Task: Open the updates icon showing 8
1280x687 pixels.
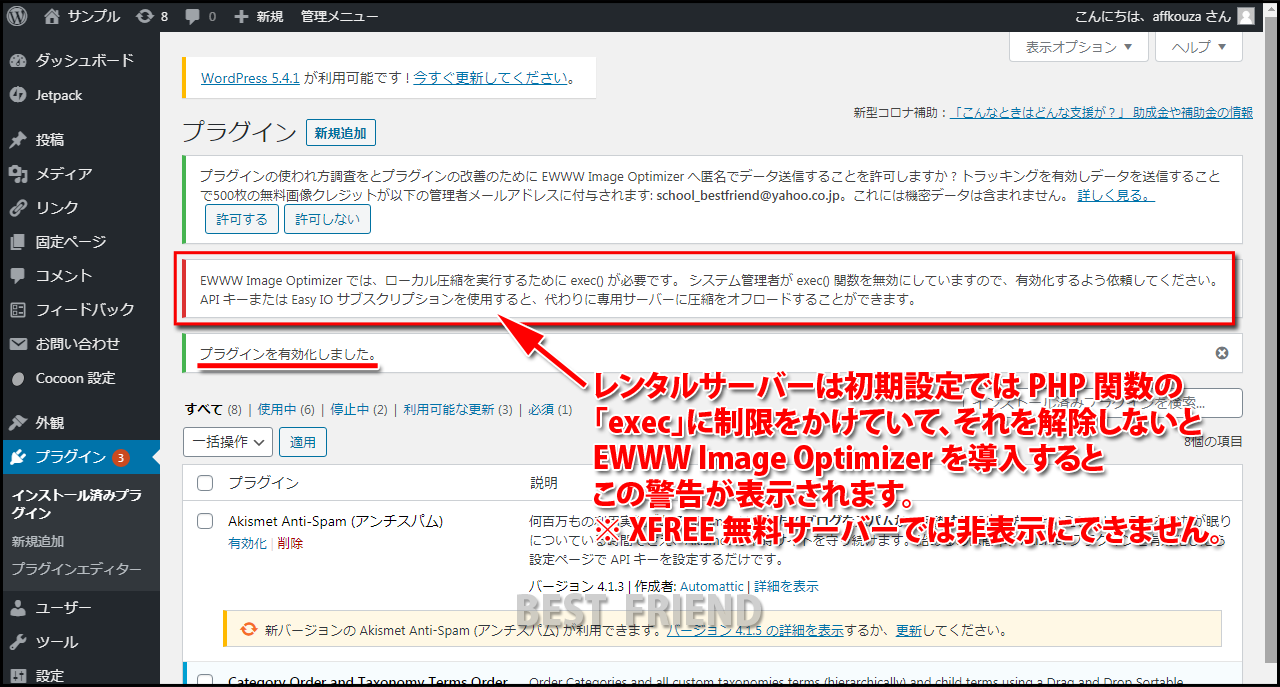Action: click(x=151, y=16)
